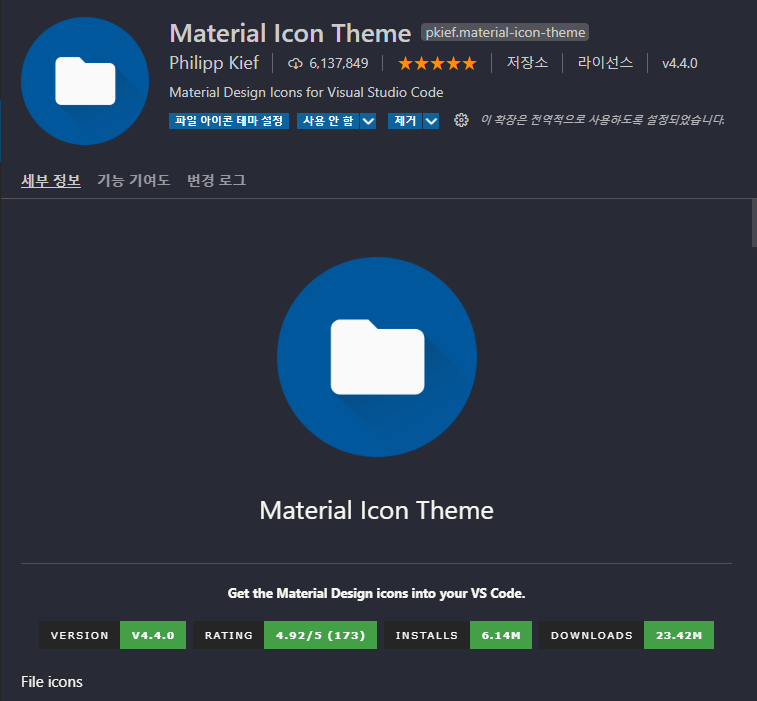Click the 사용 안 함 button
Viewport: 757px width, 701px height.
[328, 121]
